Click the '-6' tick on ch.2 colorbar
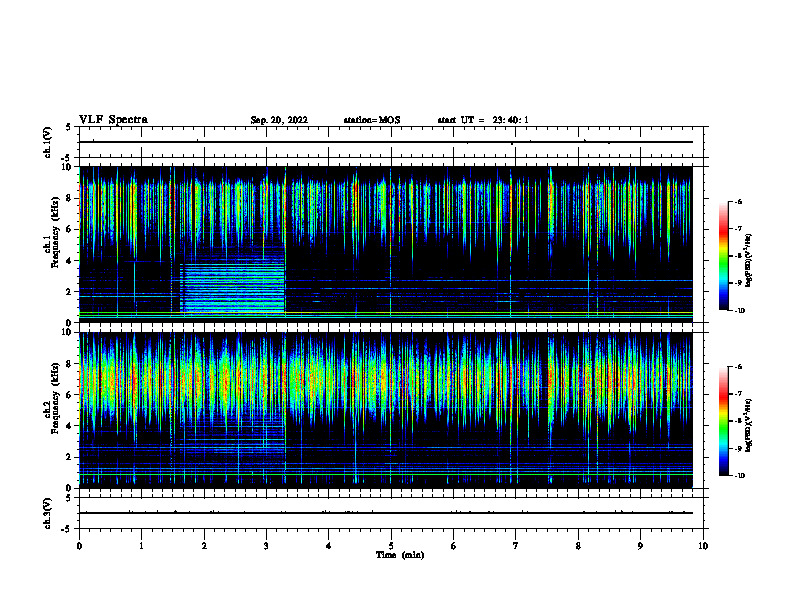792x612 pixels. coord(738,367)
